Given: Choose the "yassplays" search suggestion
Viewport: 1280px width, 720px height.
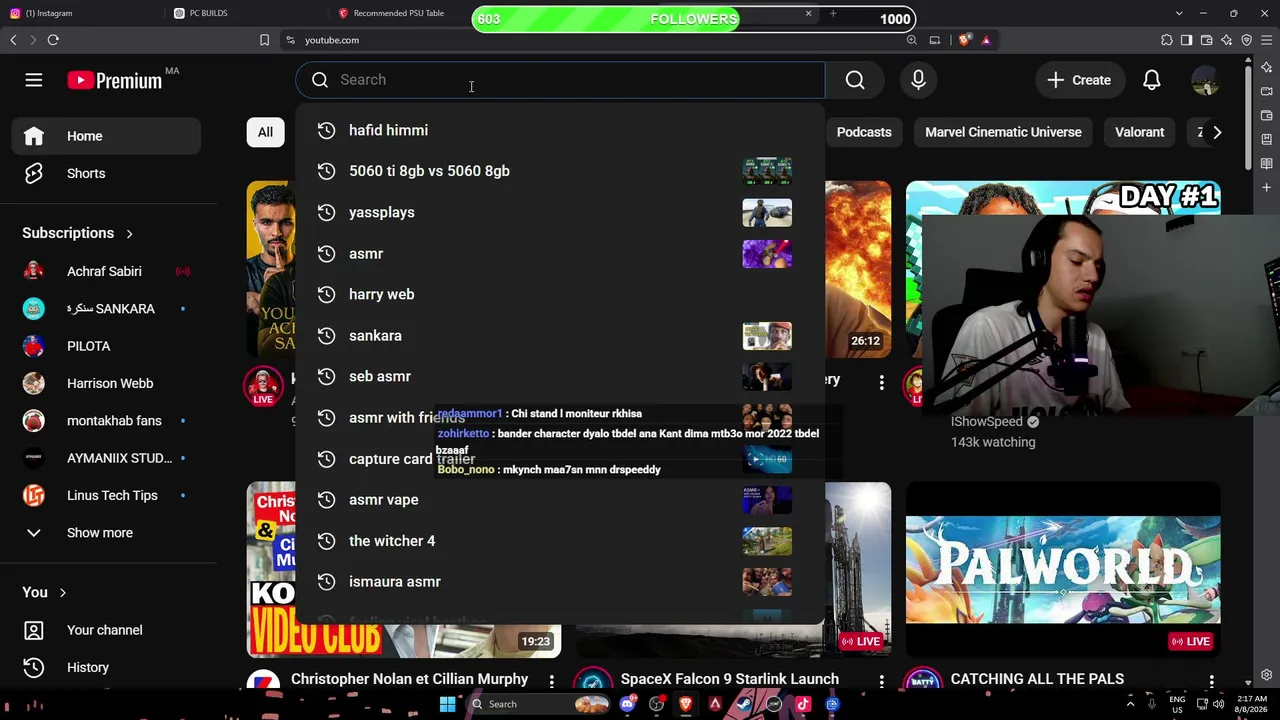Looking at the screenshot, I should pyautogui.click(x=560, y=212).
